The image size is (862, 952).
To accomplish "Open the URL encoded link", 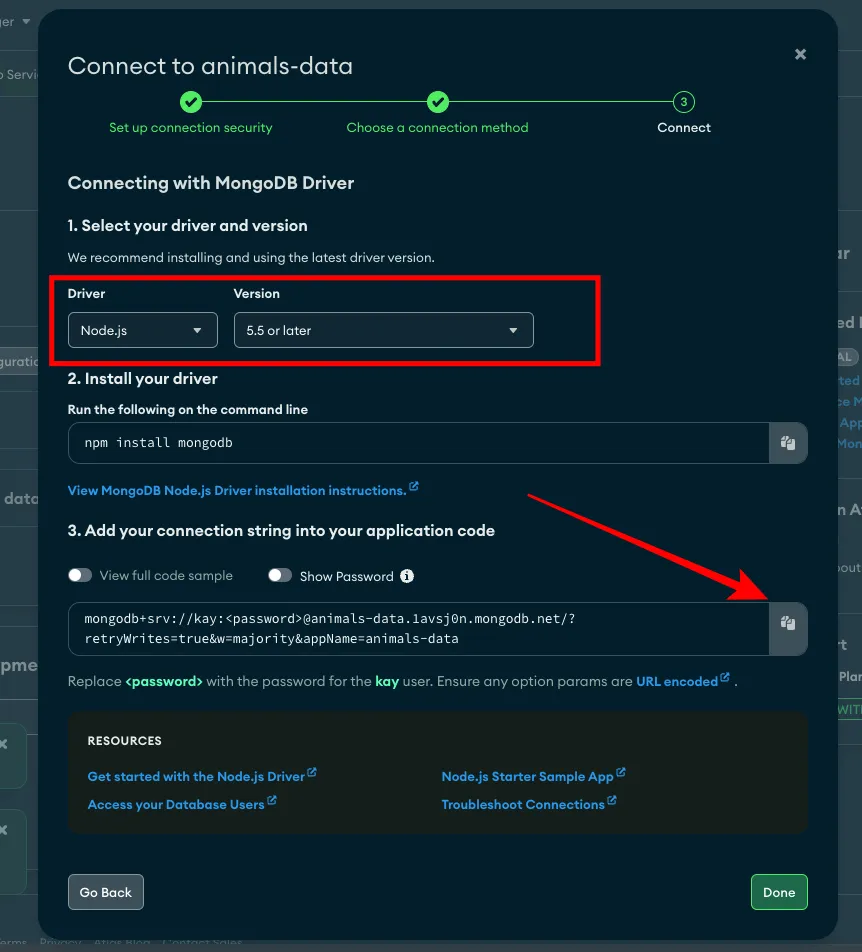I will 682,681.
